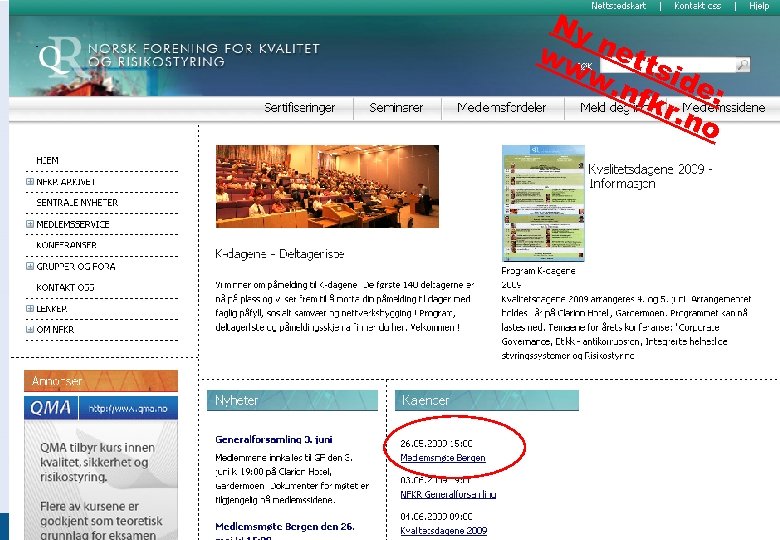Click the search magnifier icon
This screenshot has width=780, height=540.
pos(743,65)
